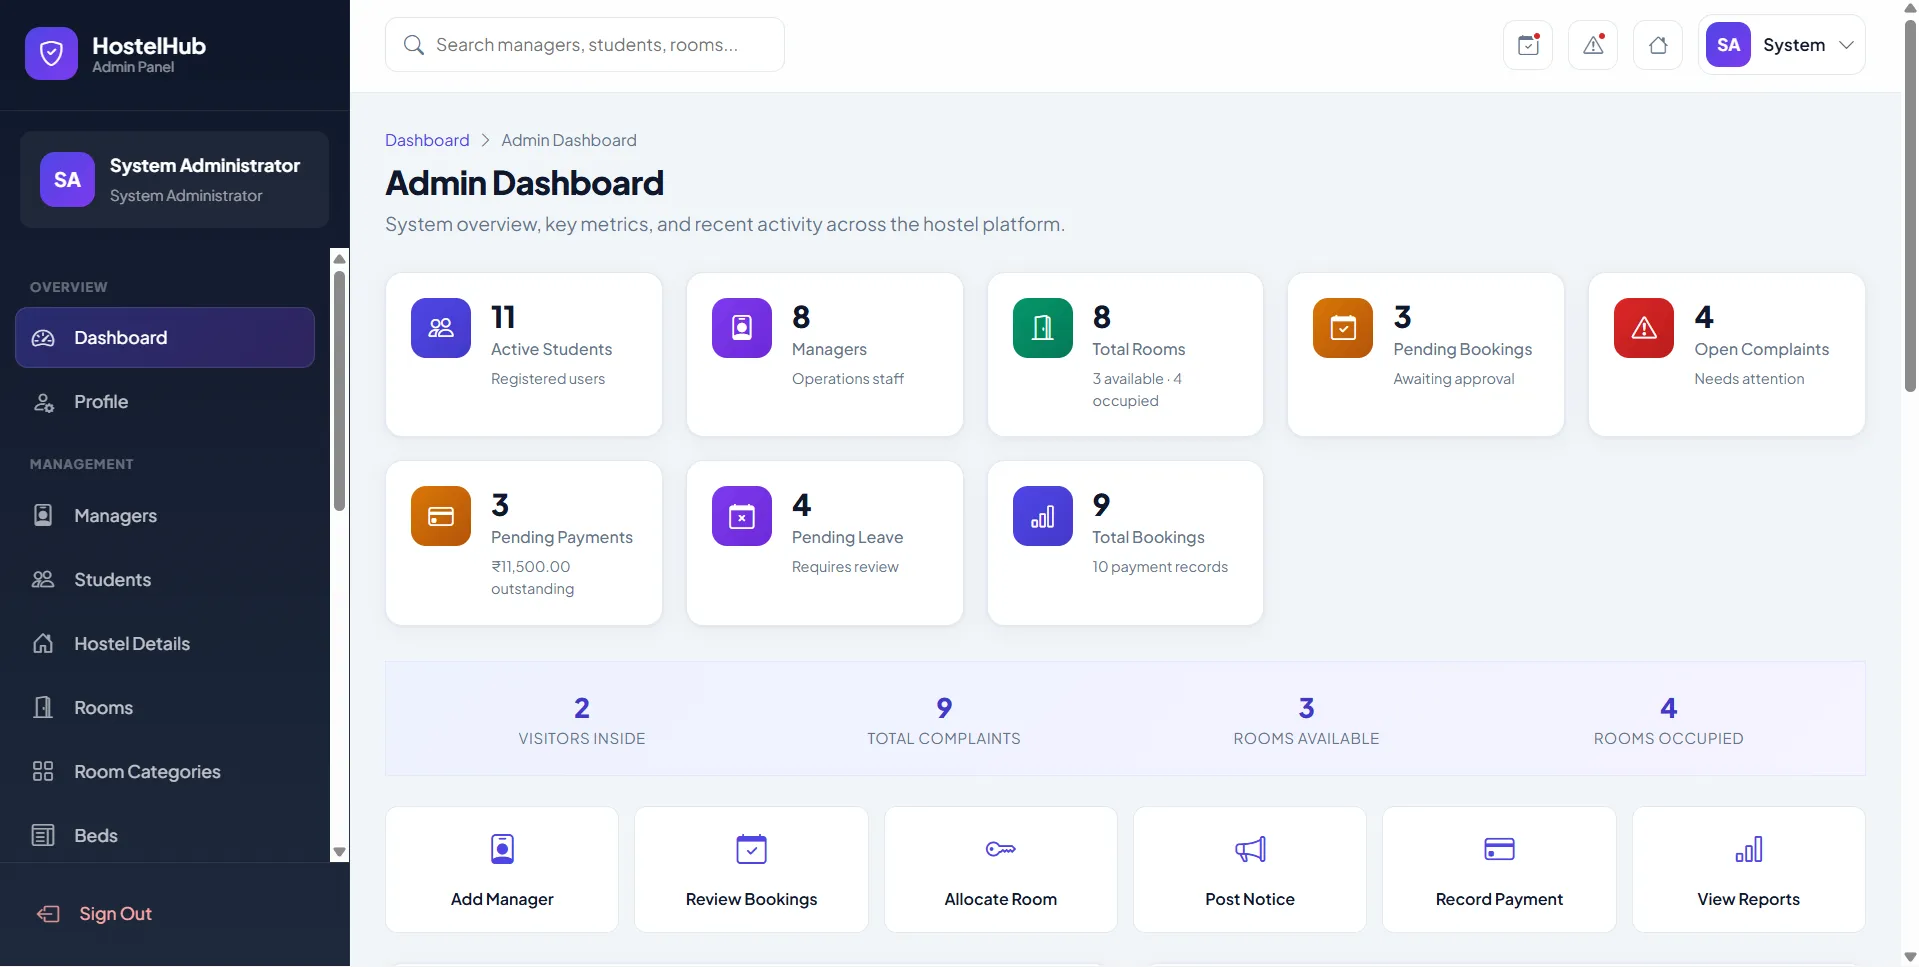Open Beds in the sidebar
The image size is (1919, 967).
coord(165,836)
